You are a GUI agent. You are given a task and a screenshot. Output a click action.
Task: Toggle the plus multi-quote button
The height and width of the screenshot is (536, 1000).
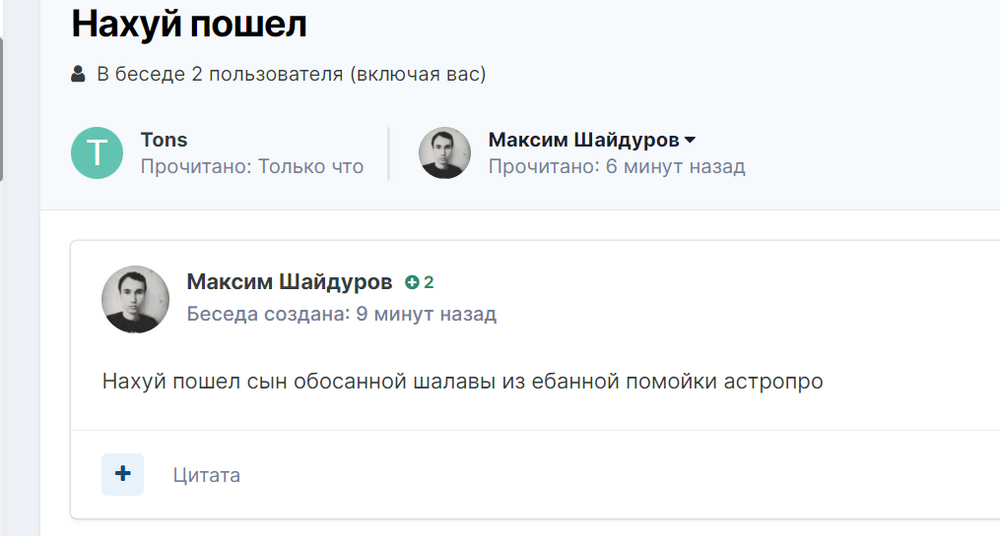point(122,474)
